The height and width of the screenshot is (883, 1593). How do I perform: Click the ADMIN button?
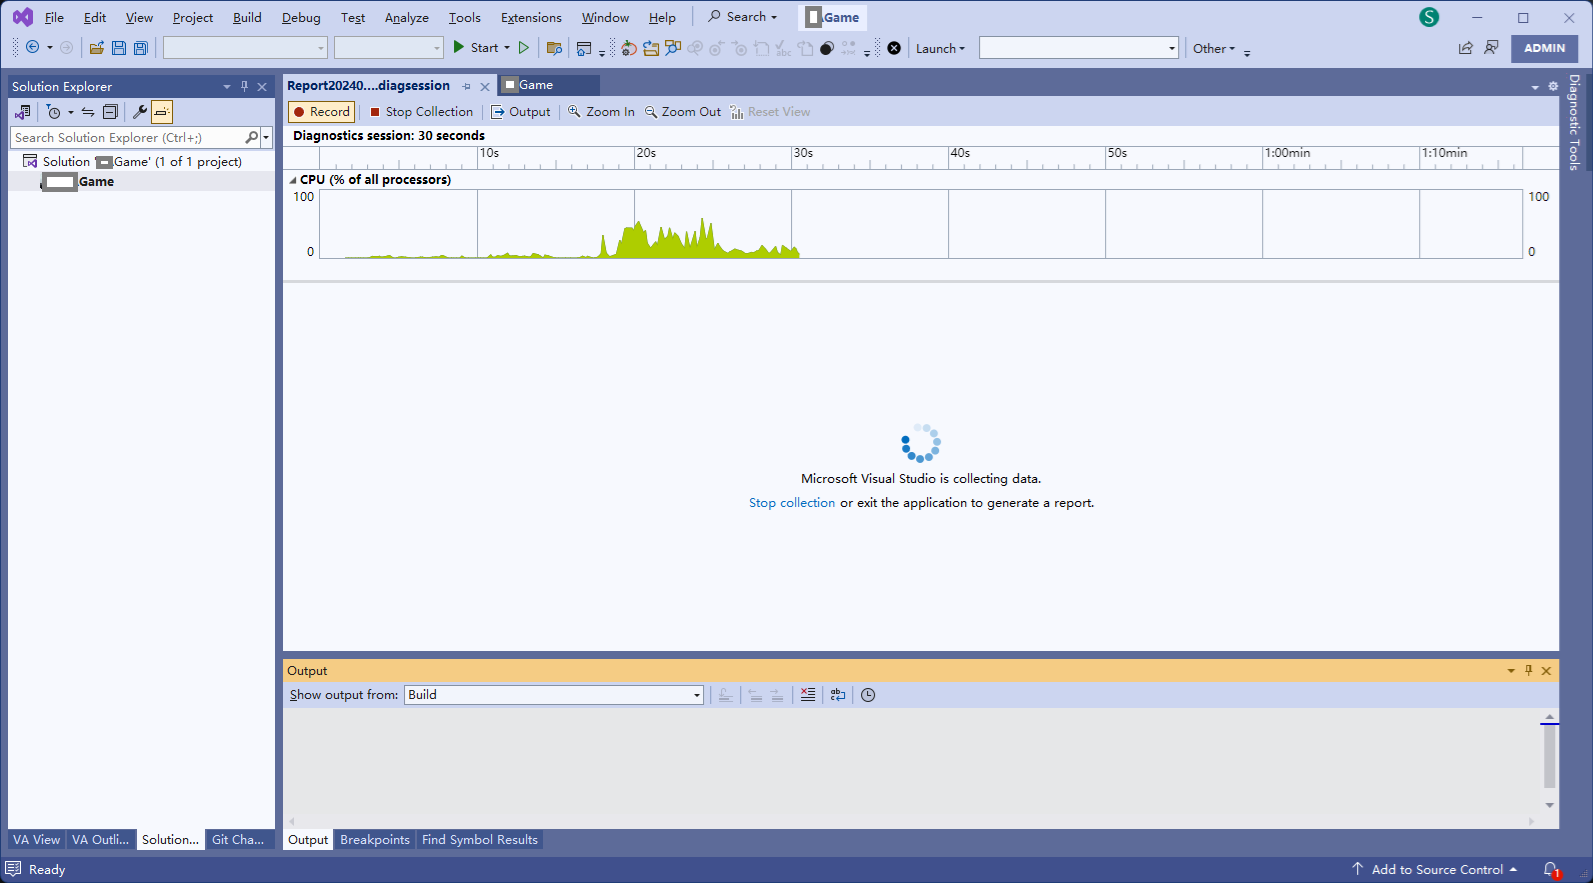coord(1544,48)
